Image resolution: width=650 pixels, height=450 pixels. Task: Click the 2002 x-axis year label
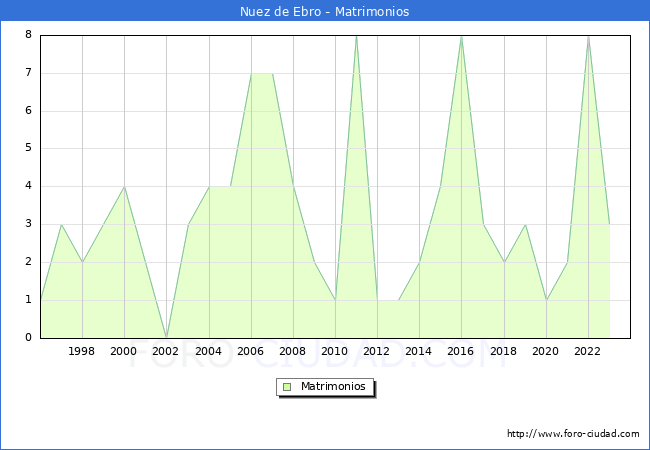tap(166, 352)
